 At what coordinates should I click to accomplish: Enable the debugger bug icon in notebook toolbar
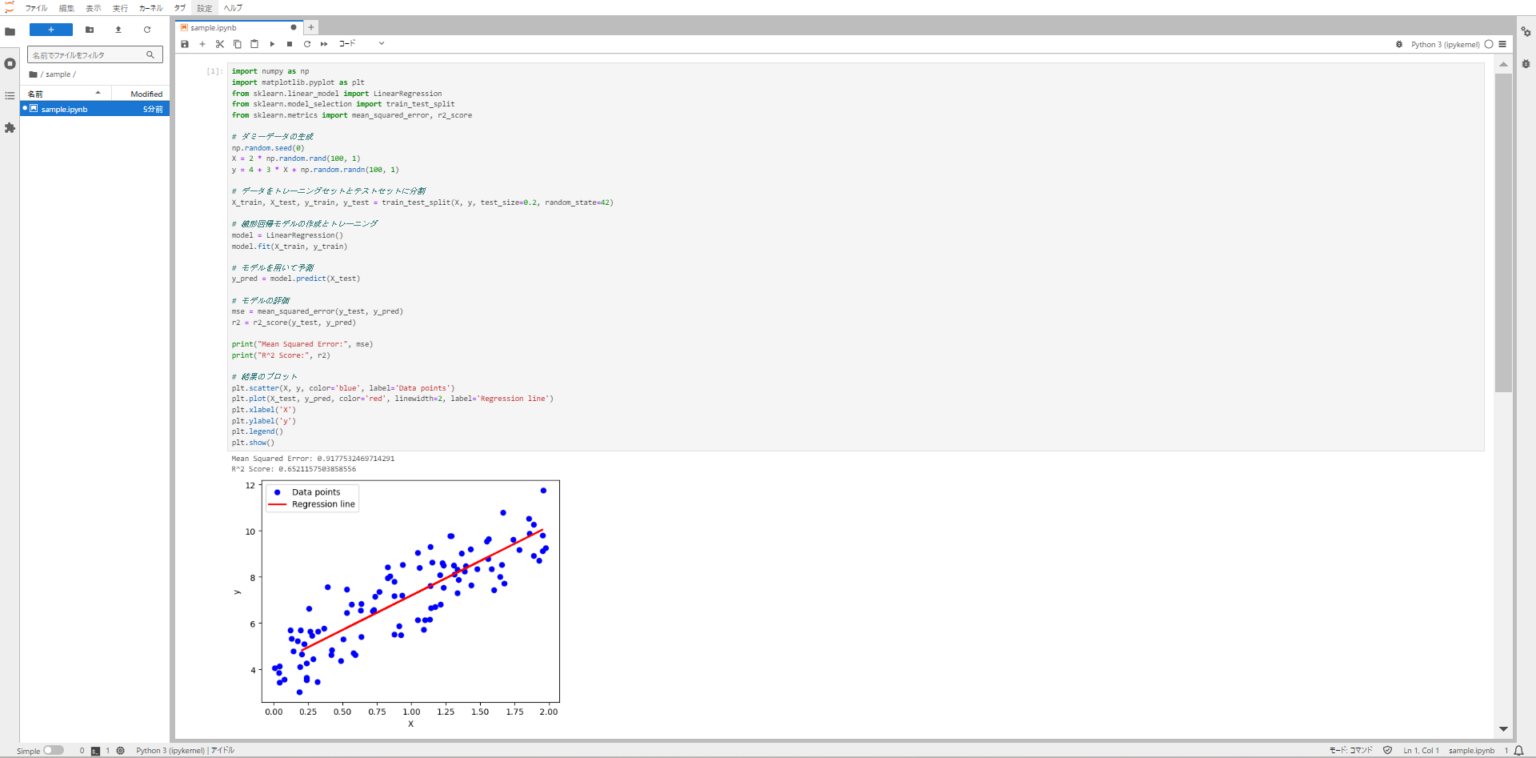[1398, 44]
